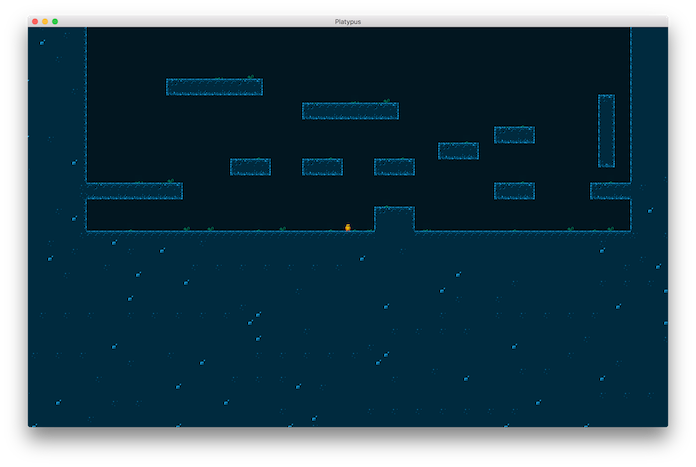Viewport: 696px width, 467px height.
Task: Click the rightmost of three small aligned platforms
Action: pyautogui.click(x=394, y=167)
